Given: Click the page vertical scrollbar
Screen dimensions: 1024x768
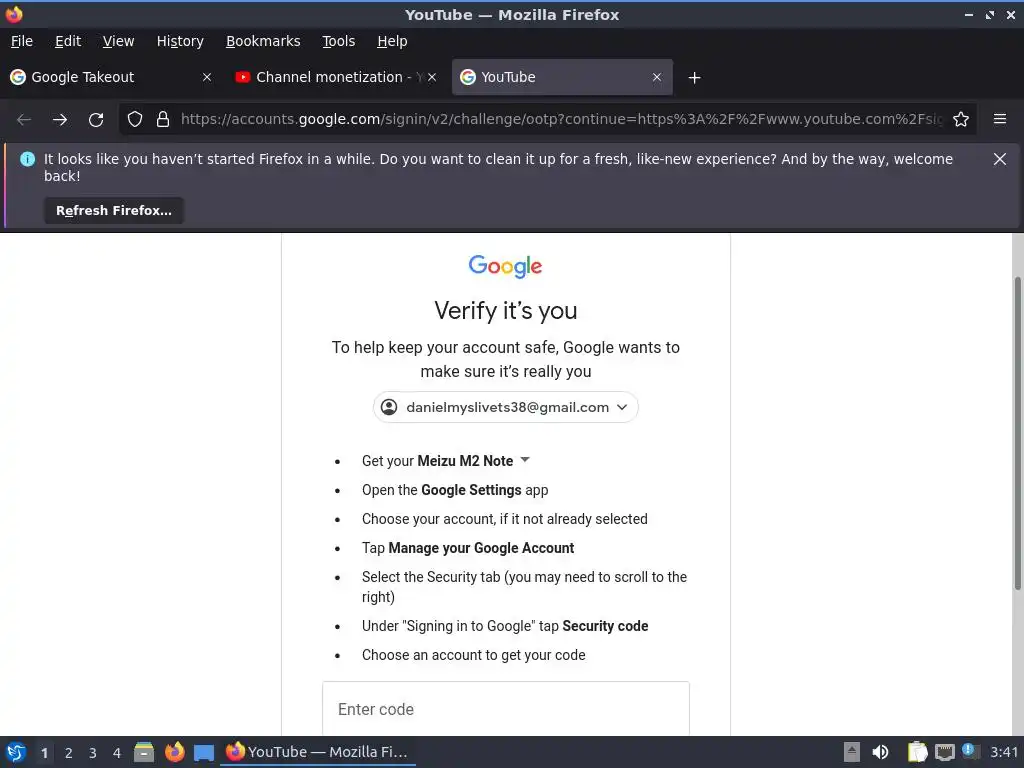Looking at the screenshot, I should (1017, 434).
